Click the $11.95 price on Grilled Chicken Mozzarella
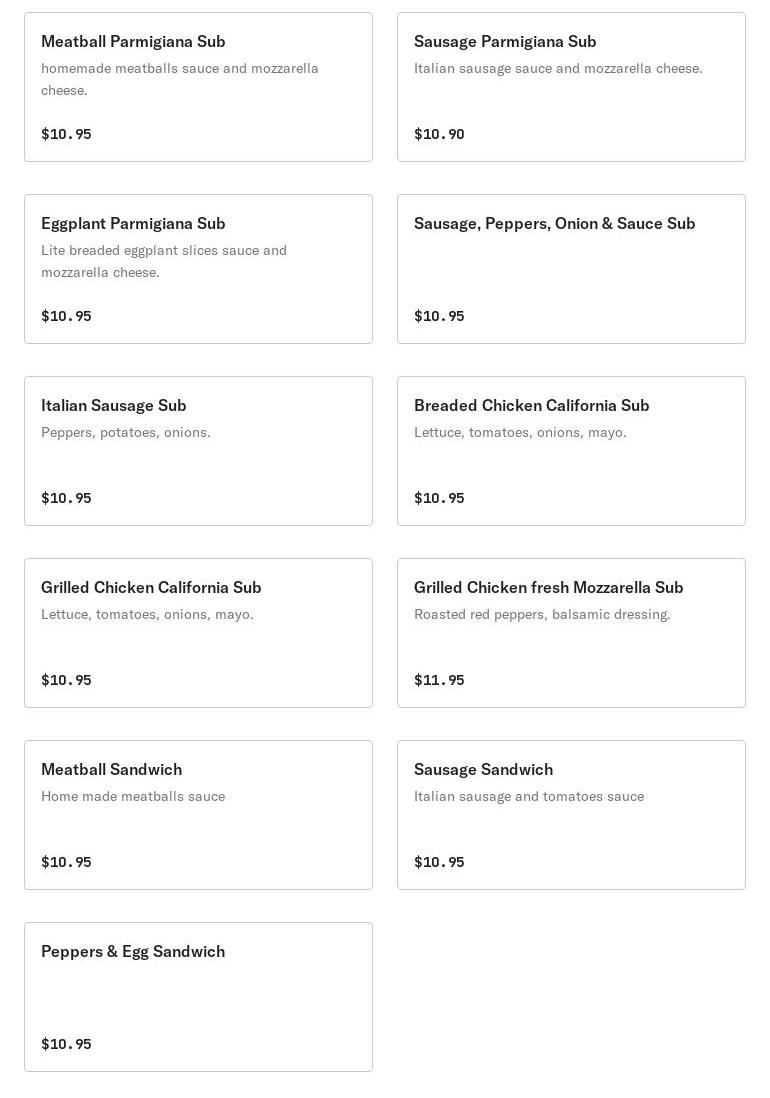This screenshot has height=1098, width=770. [x=439, y=680]
